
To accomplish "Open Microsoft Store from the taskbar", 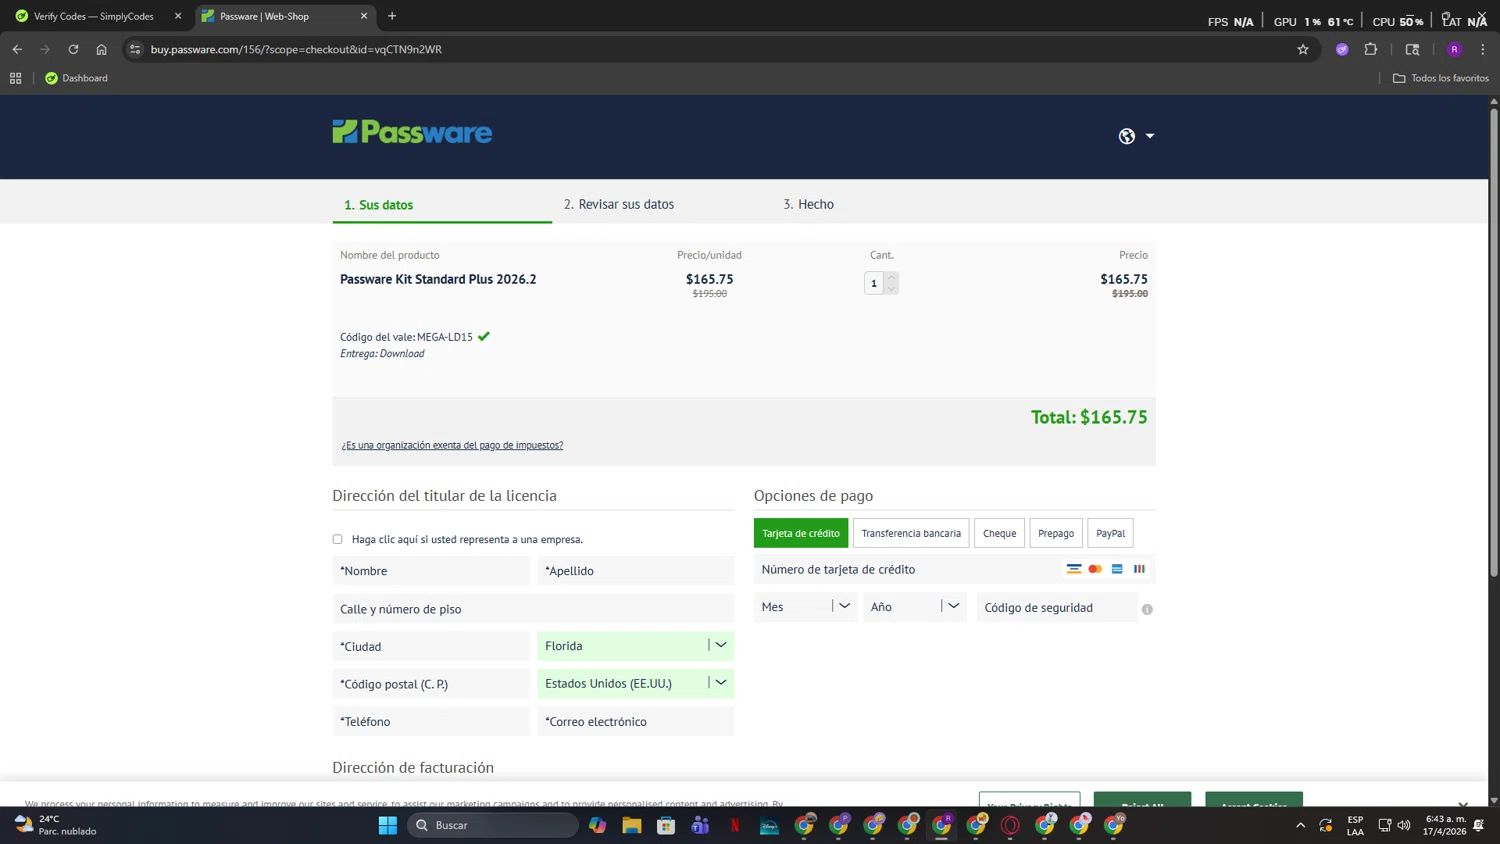I will [666, 825].
